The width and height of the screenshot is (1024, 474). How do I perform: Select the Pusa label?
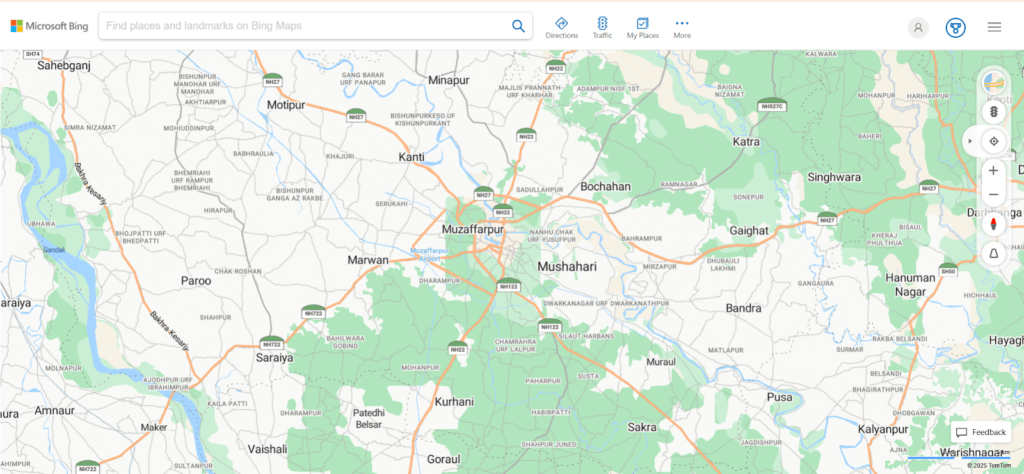pos(780,397)
